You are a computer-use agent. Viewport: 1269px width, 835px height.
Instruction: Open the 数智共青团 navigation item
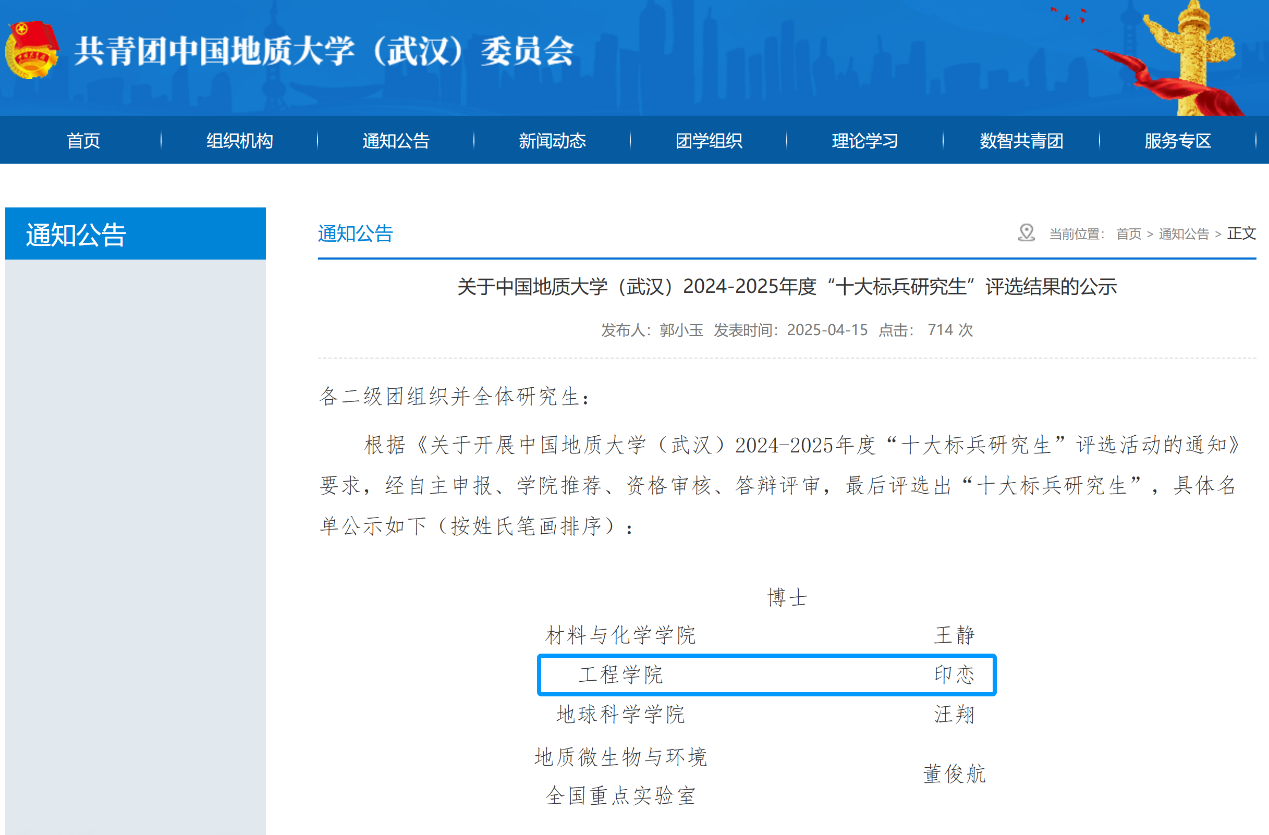pos(1021,141)
